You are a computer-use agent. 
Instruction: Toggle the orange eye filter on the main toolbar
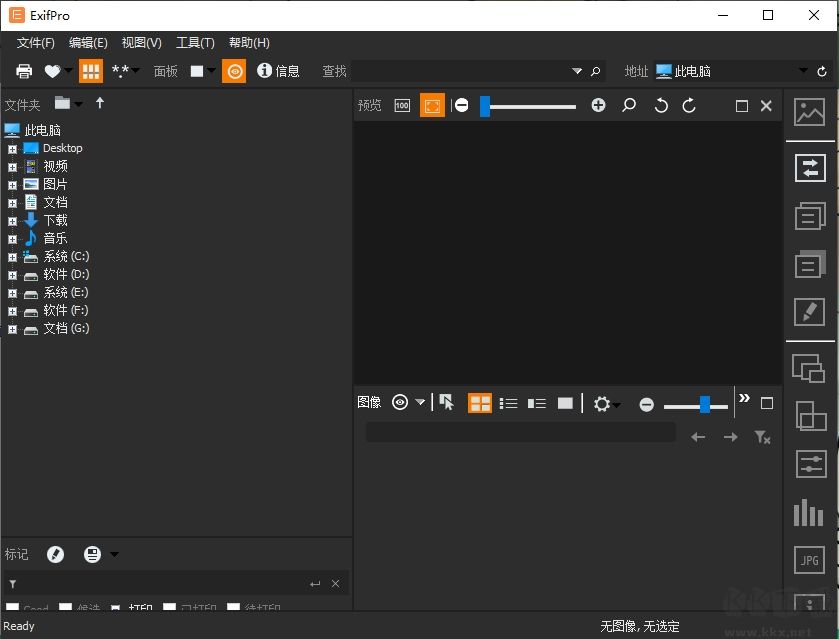click(x=233, y=71)
